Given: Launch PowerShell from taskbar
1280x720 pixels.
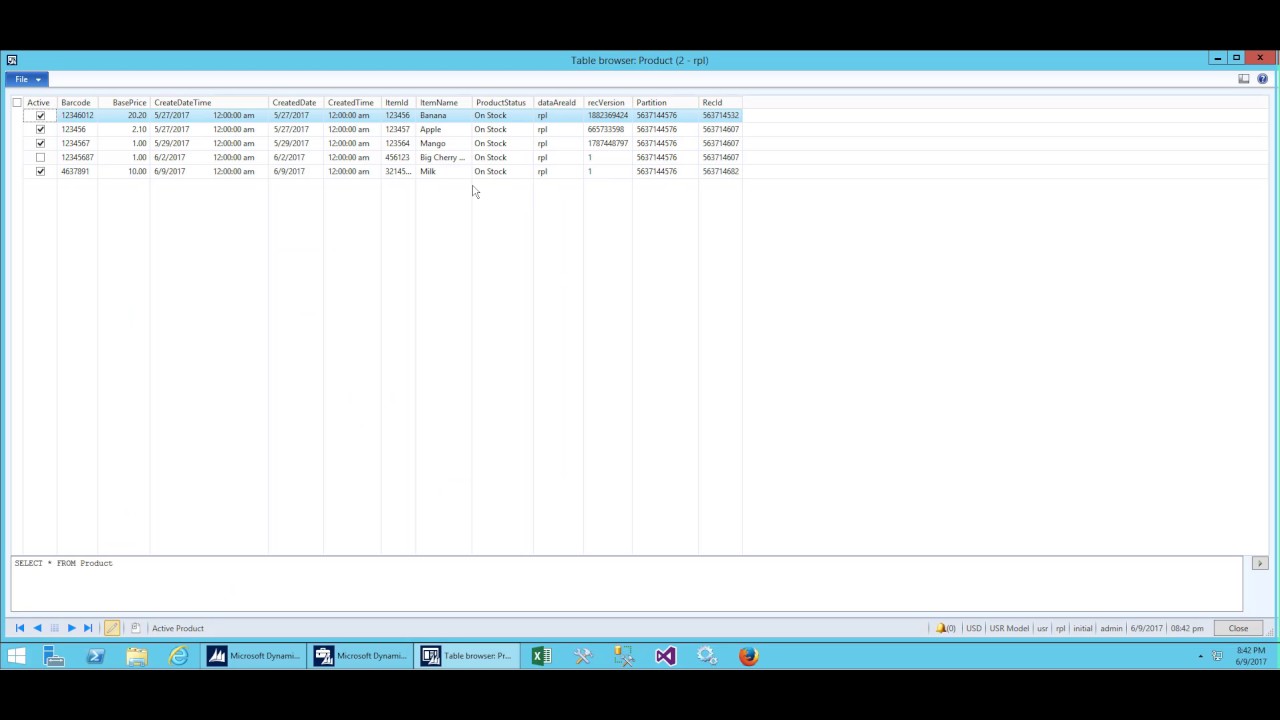Looking at the screenshot, I should click(95, 656).
